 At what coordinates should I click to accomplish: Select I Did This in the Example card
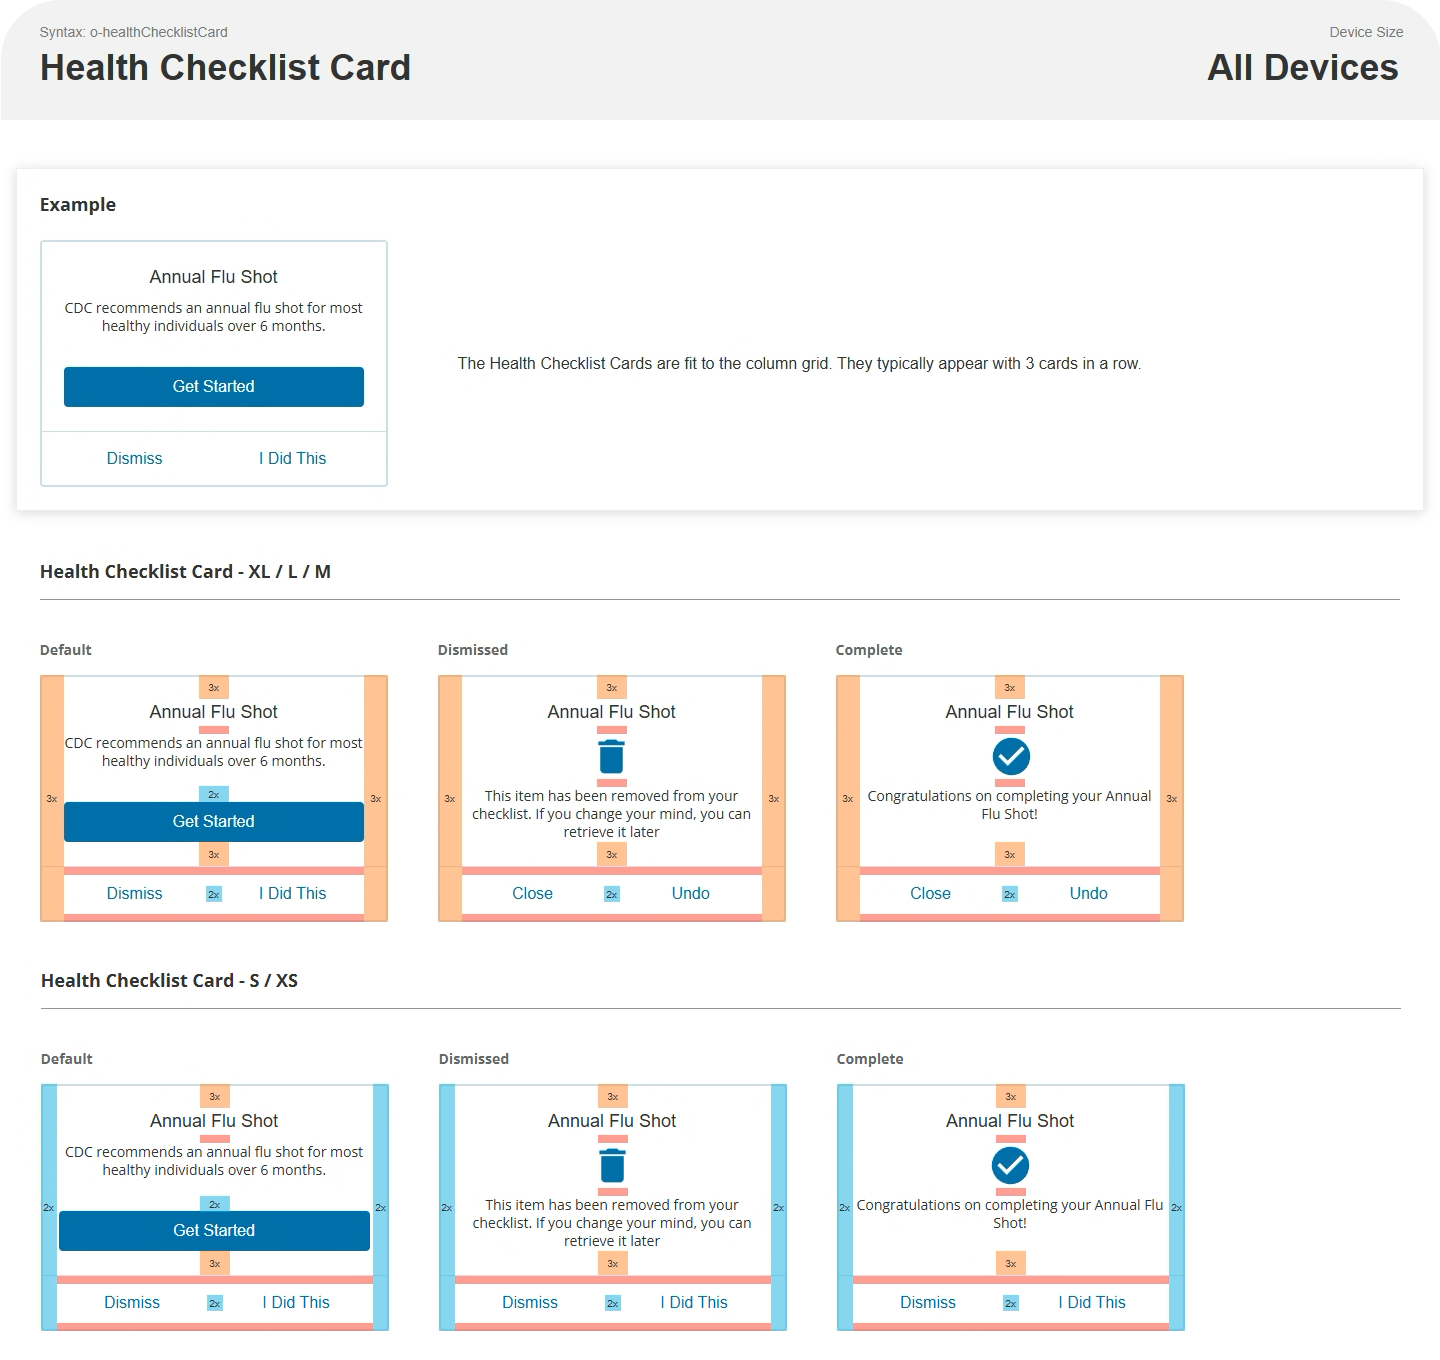[x=292, y=458]
